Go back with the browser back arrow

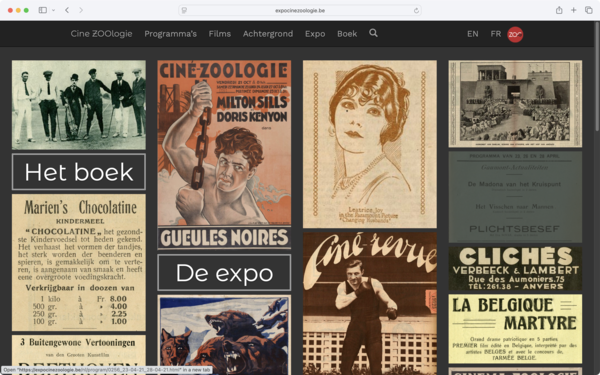pos(67,10)
